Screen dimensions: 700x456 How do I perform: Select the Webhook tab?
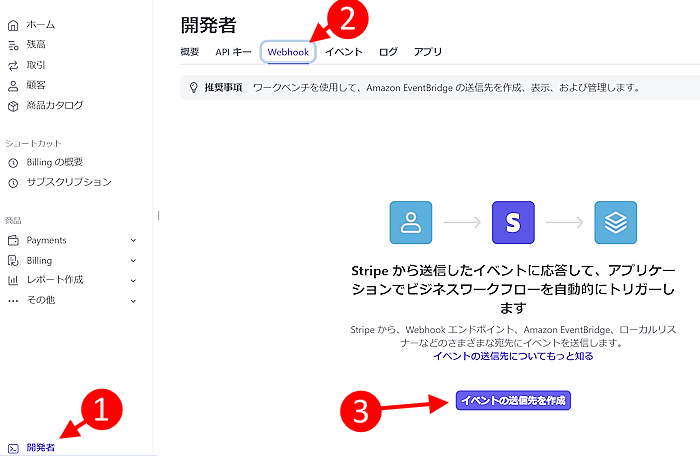(288, 52)
